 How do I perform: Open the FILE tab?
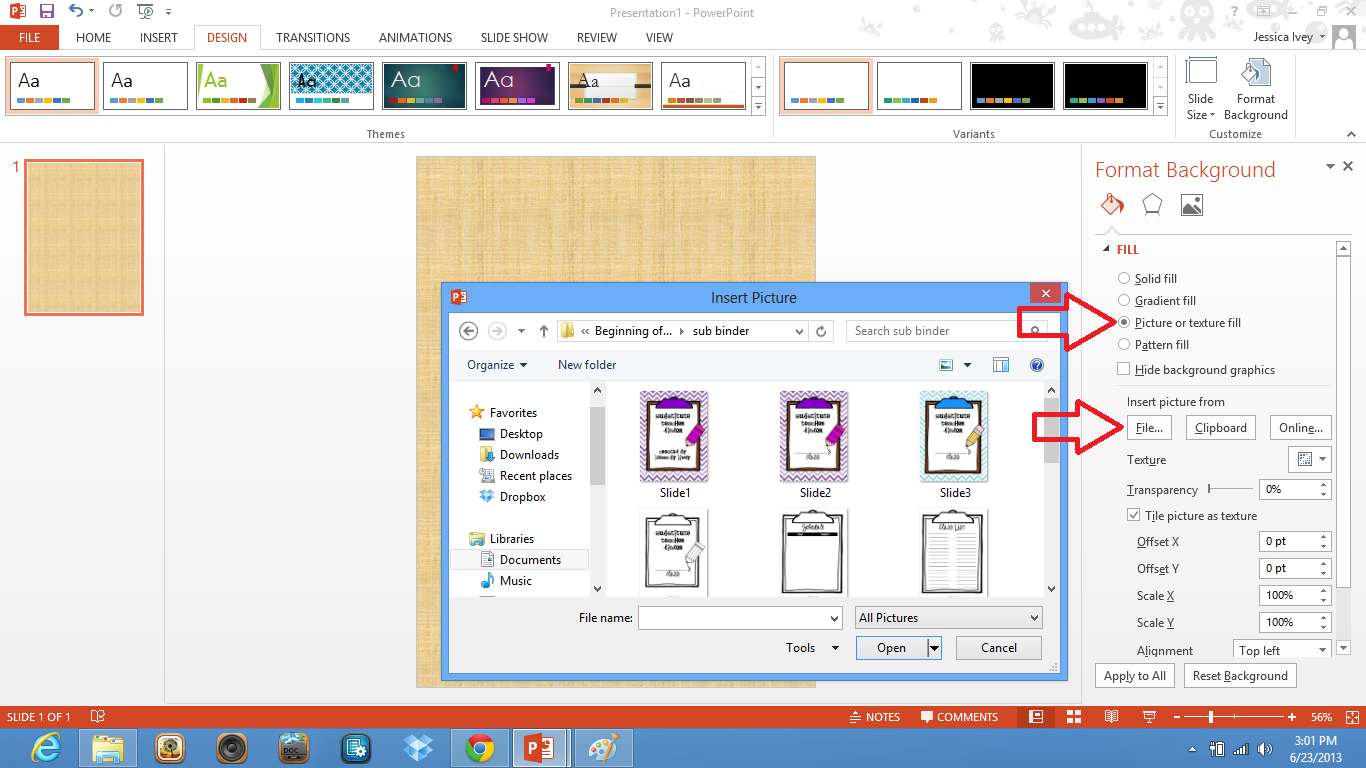point(30,38)
